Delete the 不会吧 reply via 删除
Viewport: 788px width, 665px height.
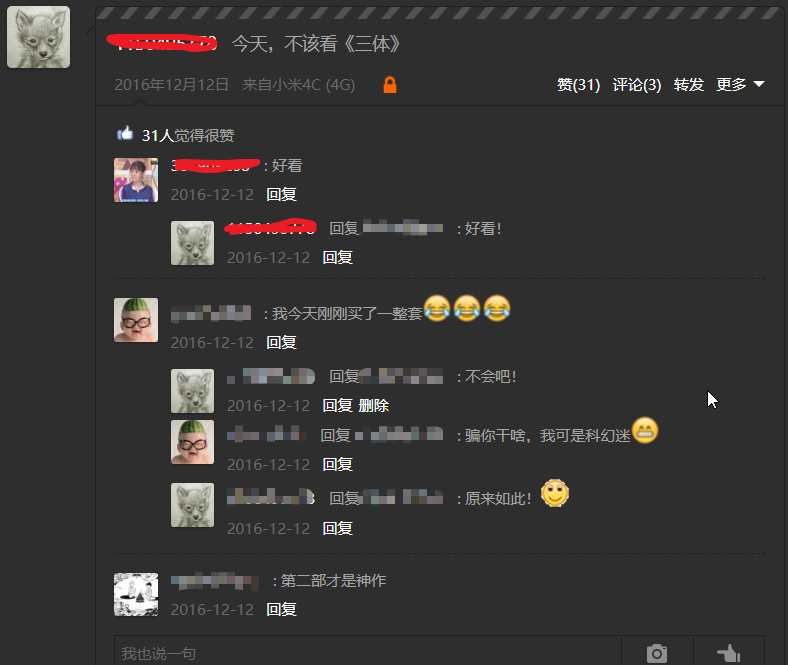tap(373, 406)
